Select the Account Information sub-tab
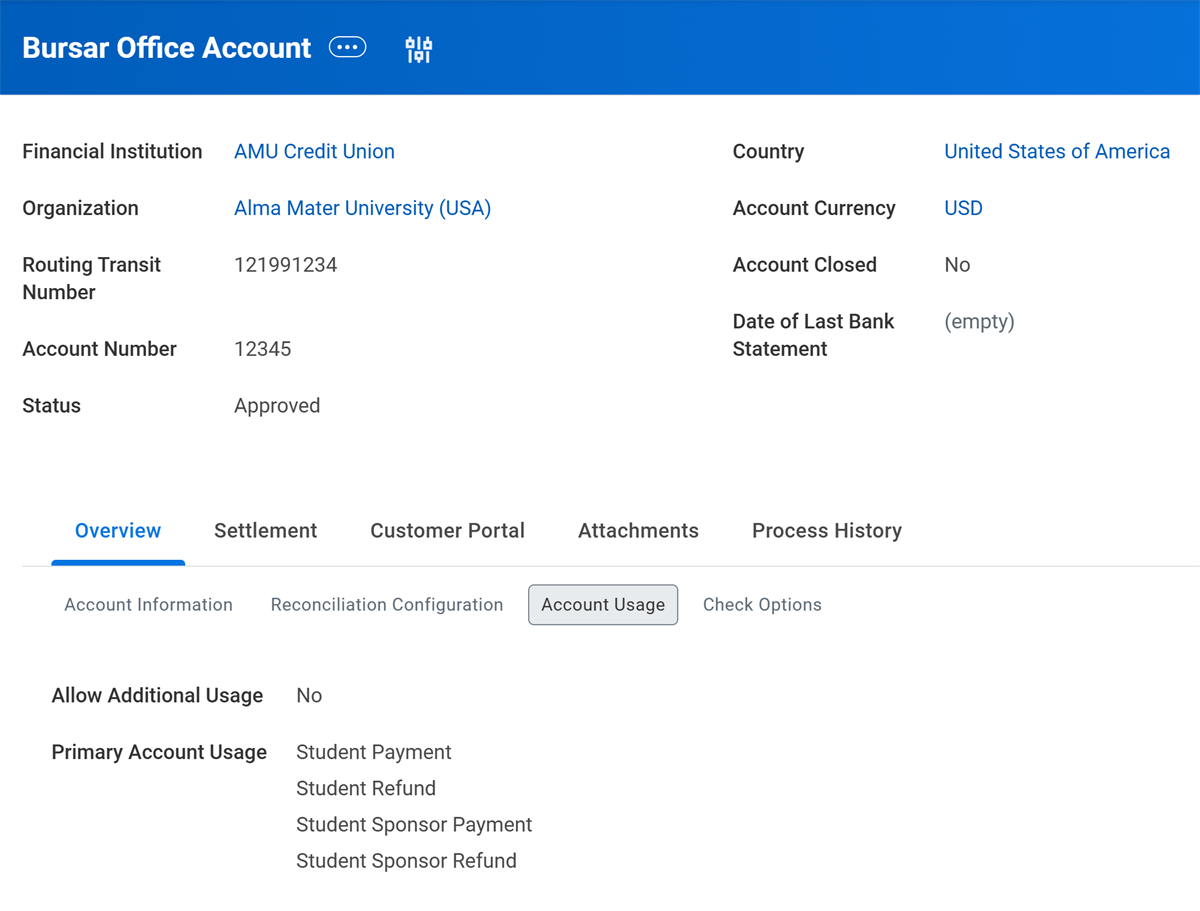 (148, 605)
